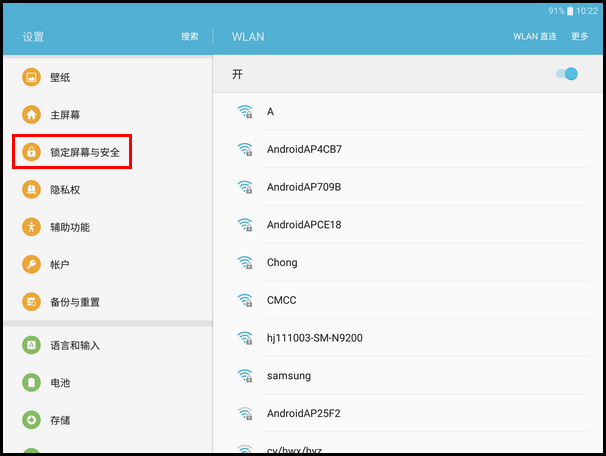The width and height of the screenshot is (606, 456).
Task: Open 备份与重置 settings
Action: tap(108, 302)
